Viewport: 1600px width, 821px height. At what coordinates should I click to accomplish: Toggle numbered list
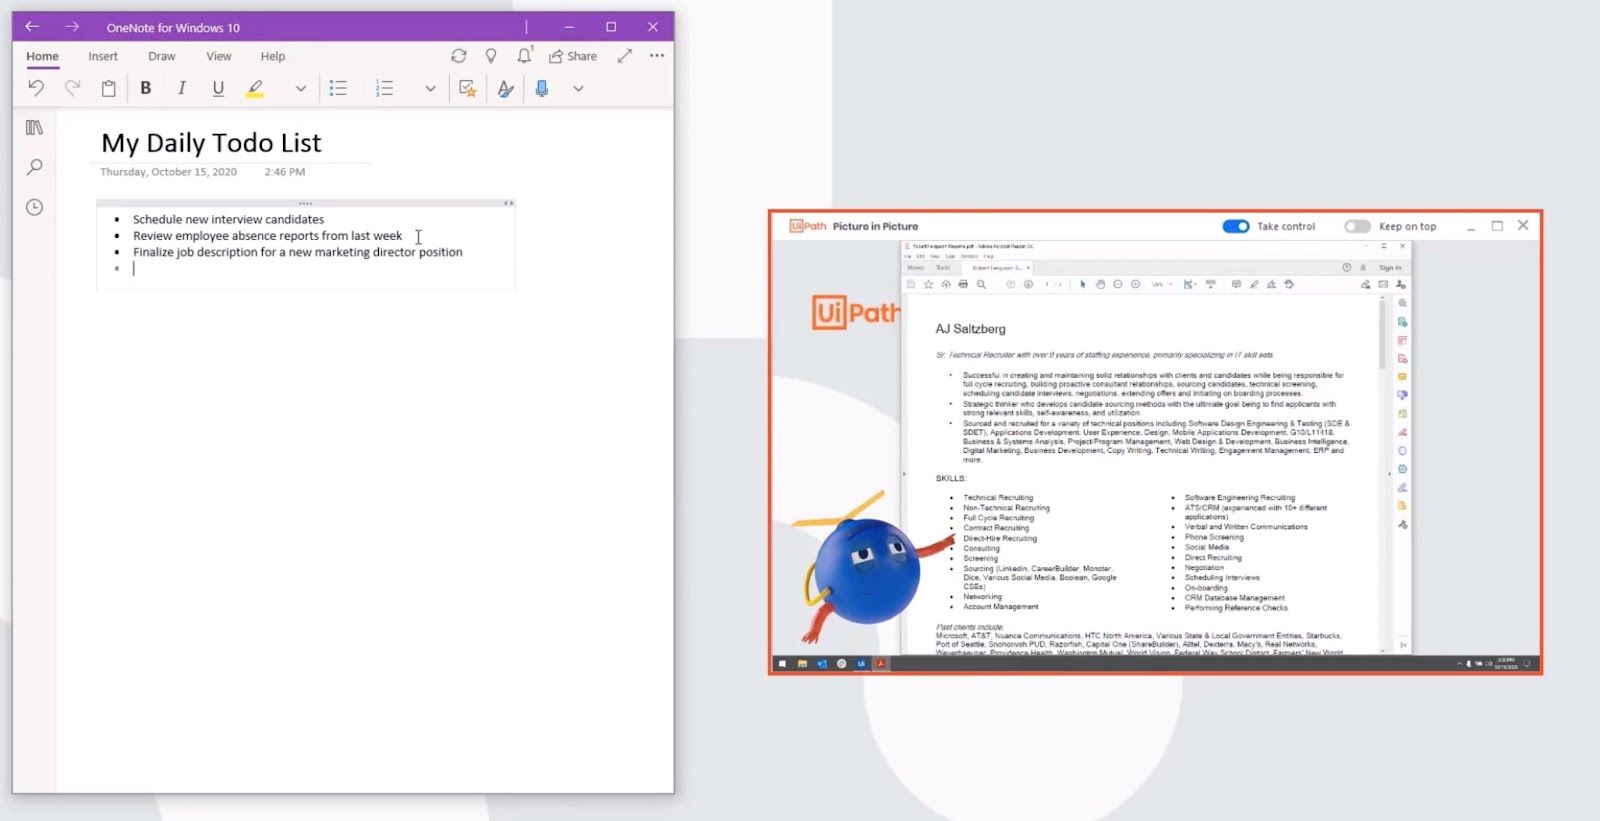point(384,88)
